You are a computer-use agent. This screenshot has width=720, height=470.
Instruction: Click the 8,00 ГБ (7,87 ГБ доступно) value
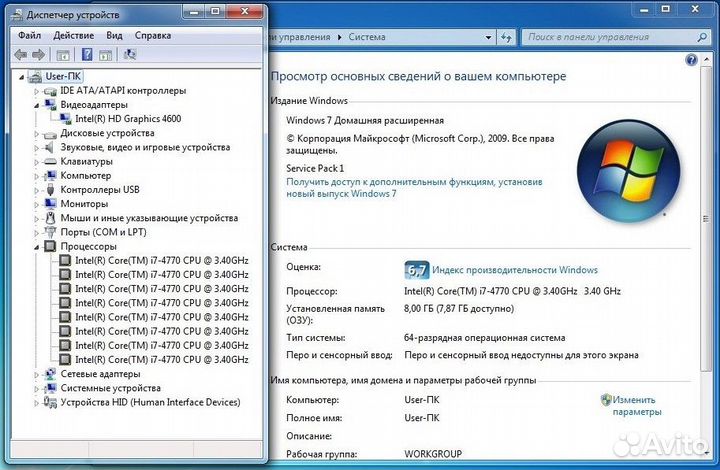[459, 308]
